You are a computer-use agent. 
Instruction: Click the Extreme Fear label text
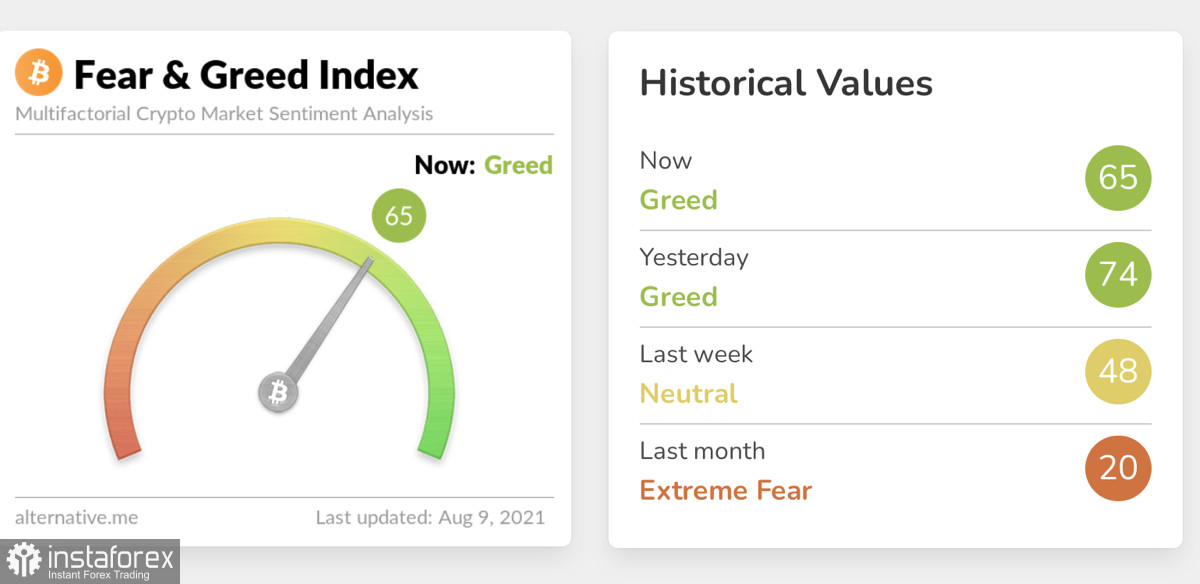coord(726,490)
